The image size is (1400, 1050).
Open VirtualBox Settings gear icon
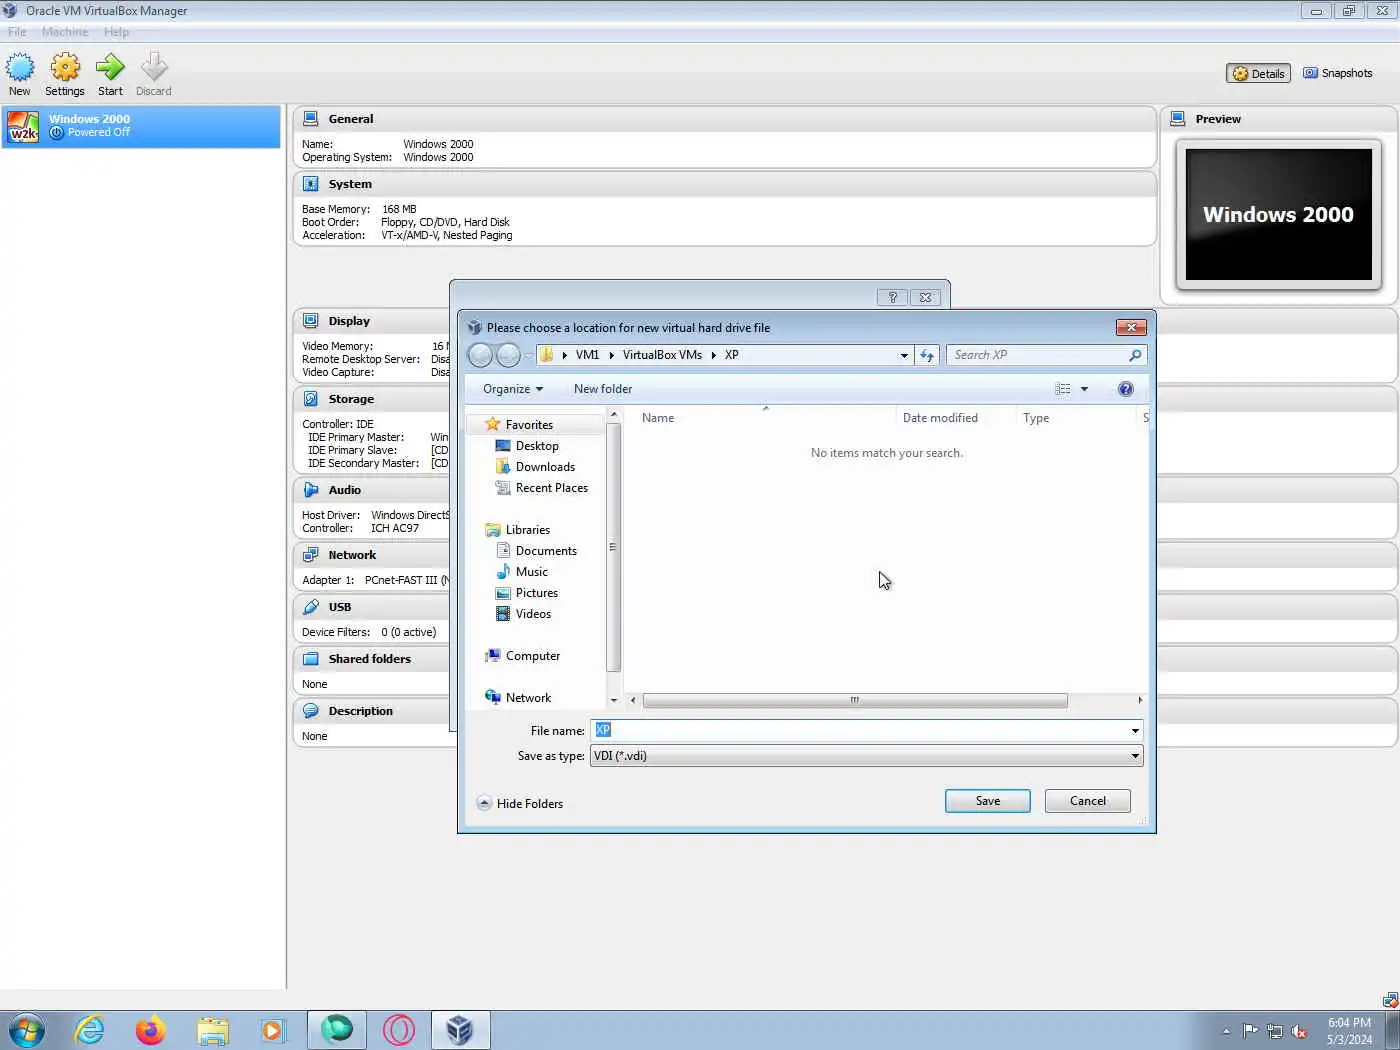click(x=65, y=68)
